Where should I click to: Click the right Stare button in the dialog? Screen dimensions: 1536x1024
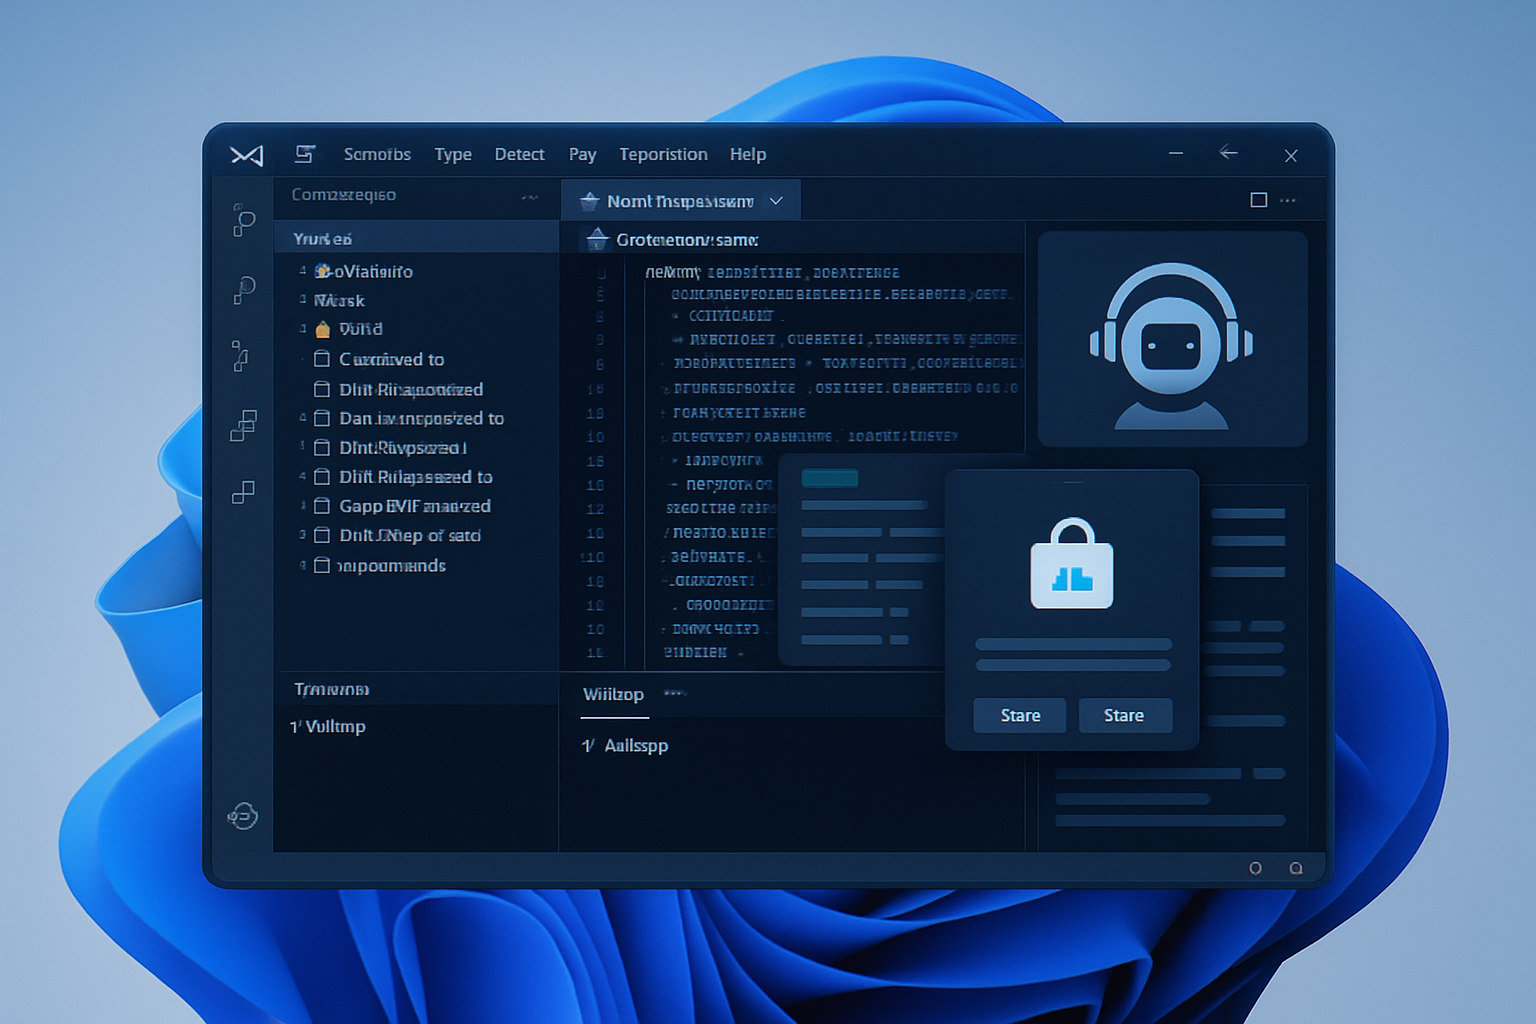[1125, 715]
